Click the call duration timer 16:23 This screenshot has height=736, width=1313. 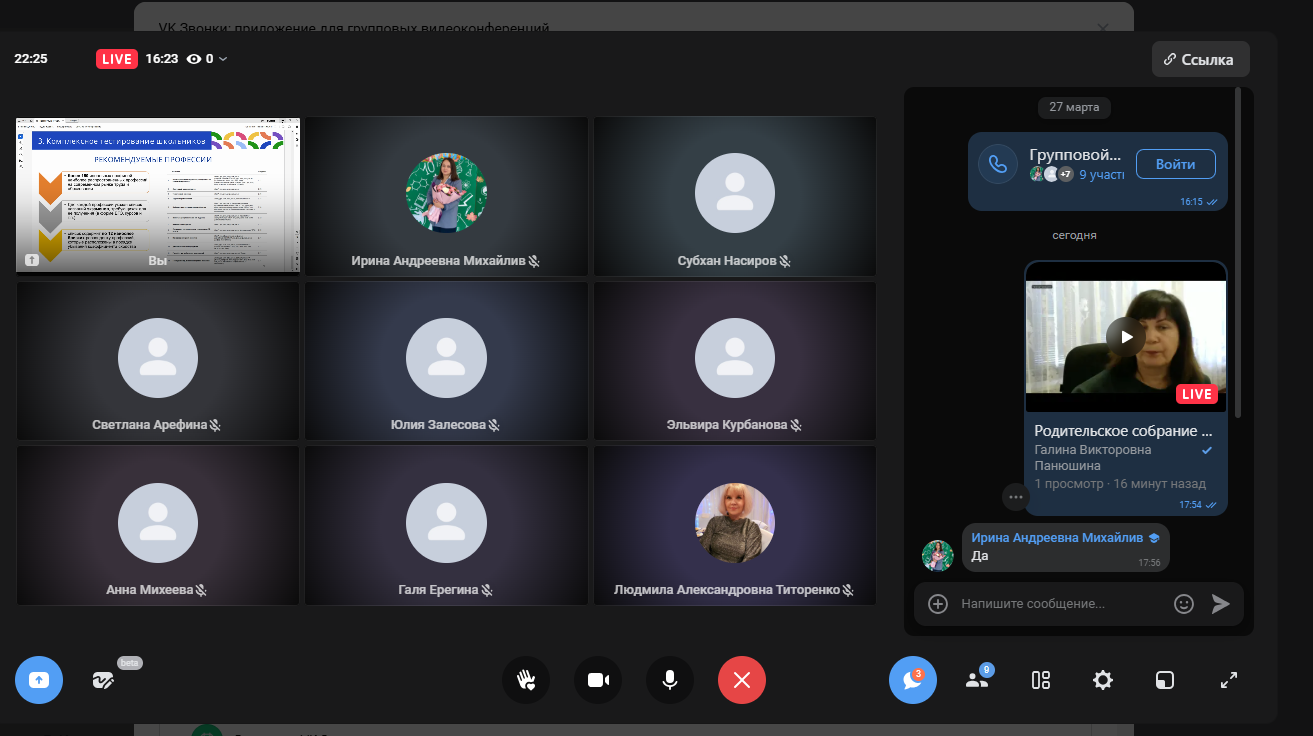[161, 59]
